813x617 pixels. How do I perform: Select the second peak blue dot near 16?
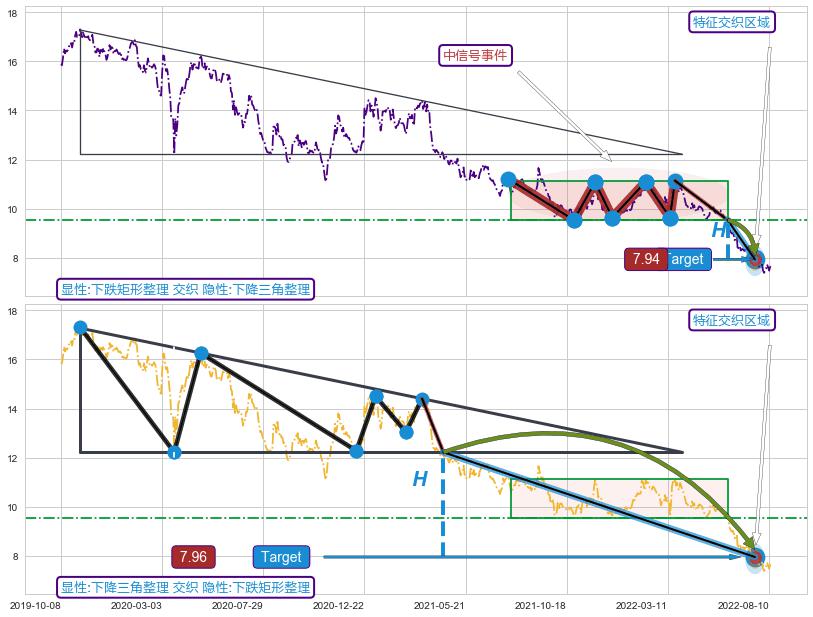click(x=201, y=353)
